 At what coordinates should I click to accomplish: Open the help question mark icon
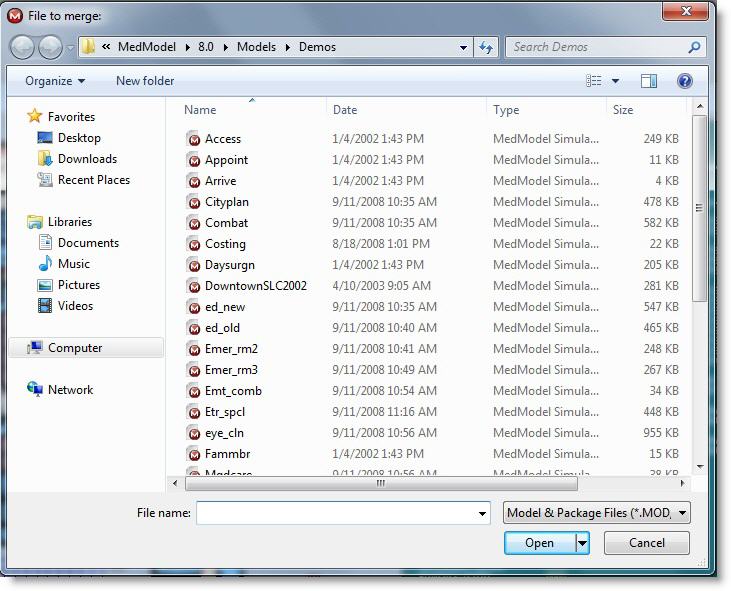[684, 81]
